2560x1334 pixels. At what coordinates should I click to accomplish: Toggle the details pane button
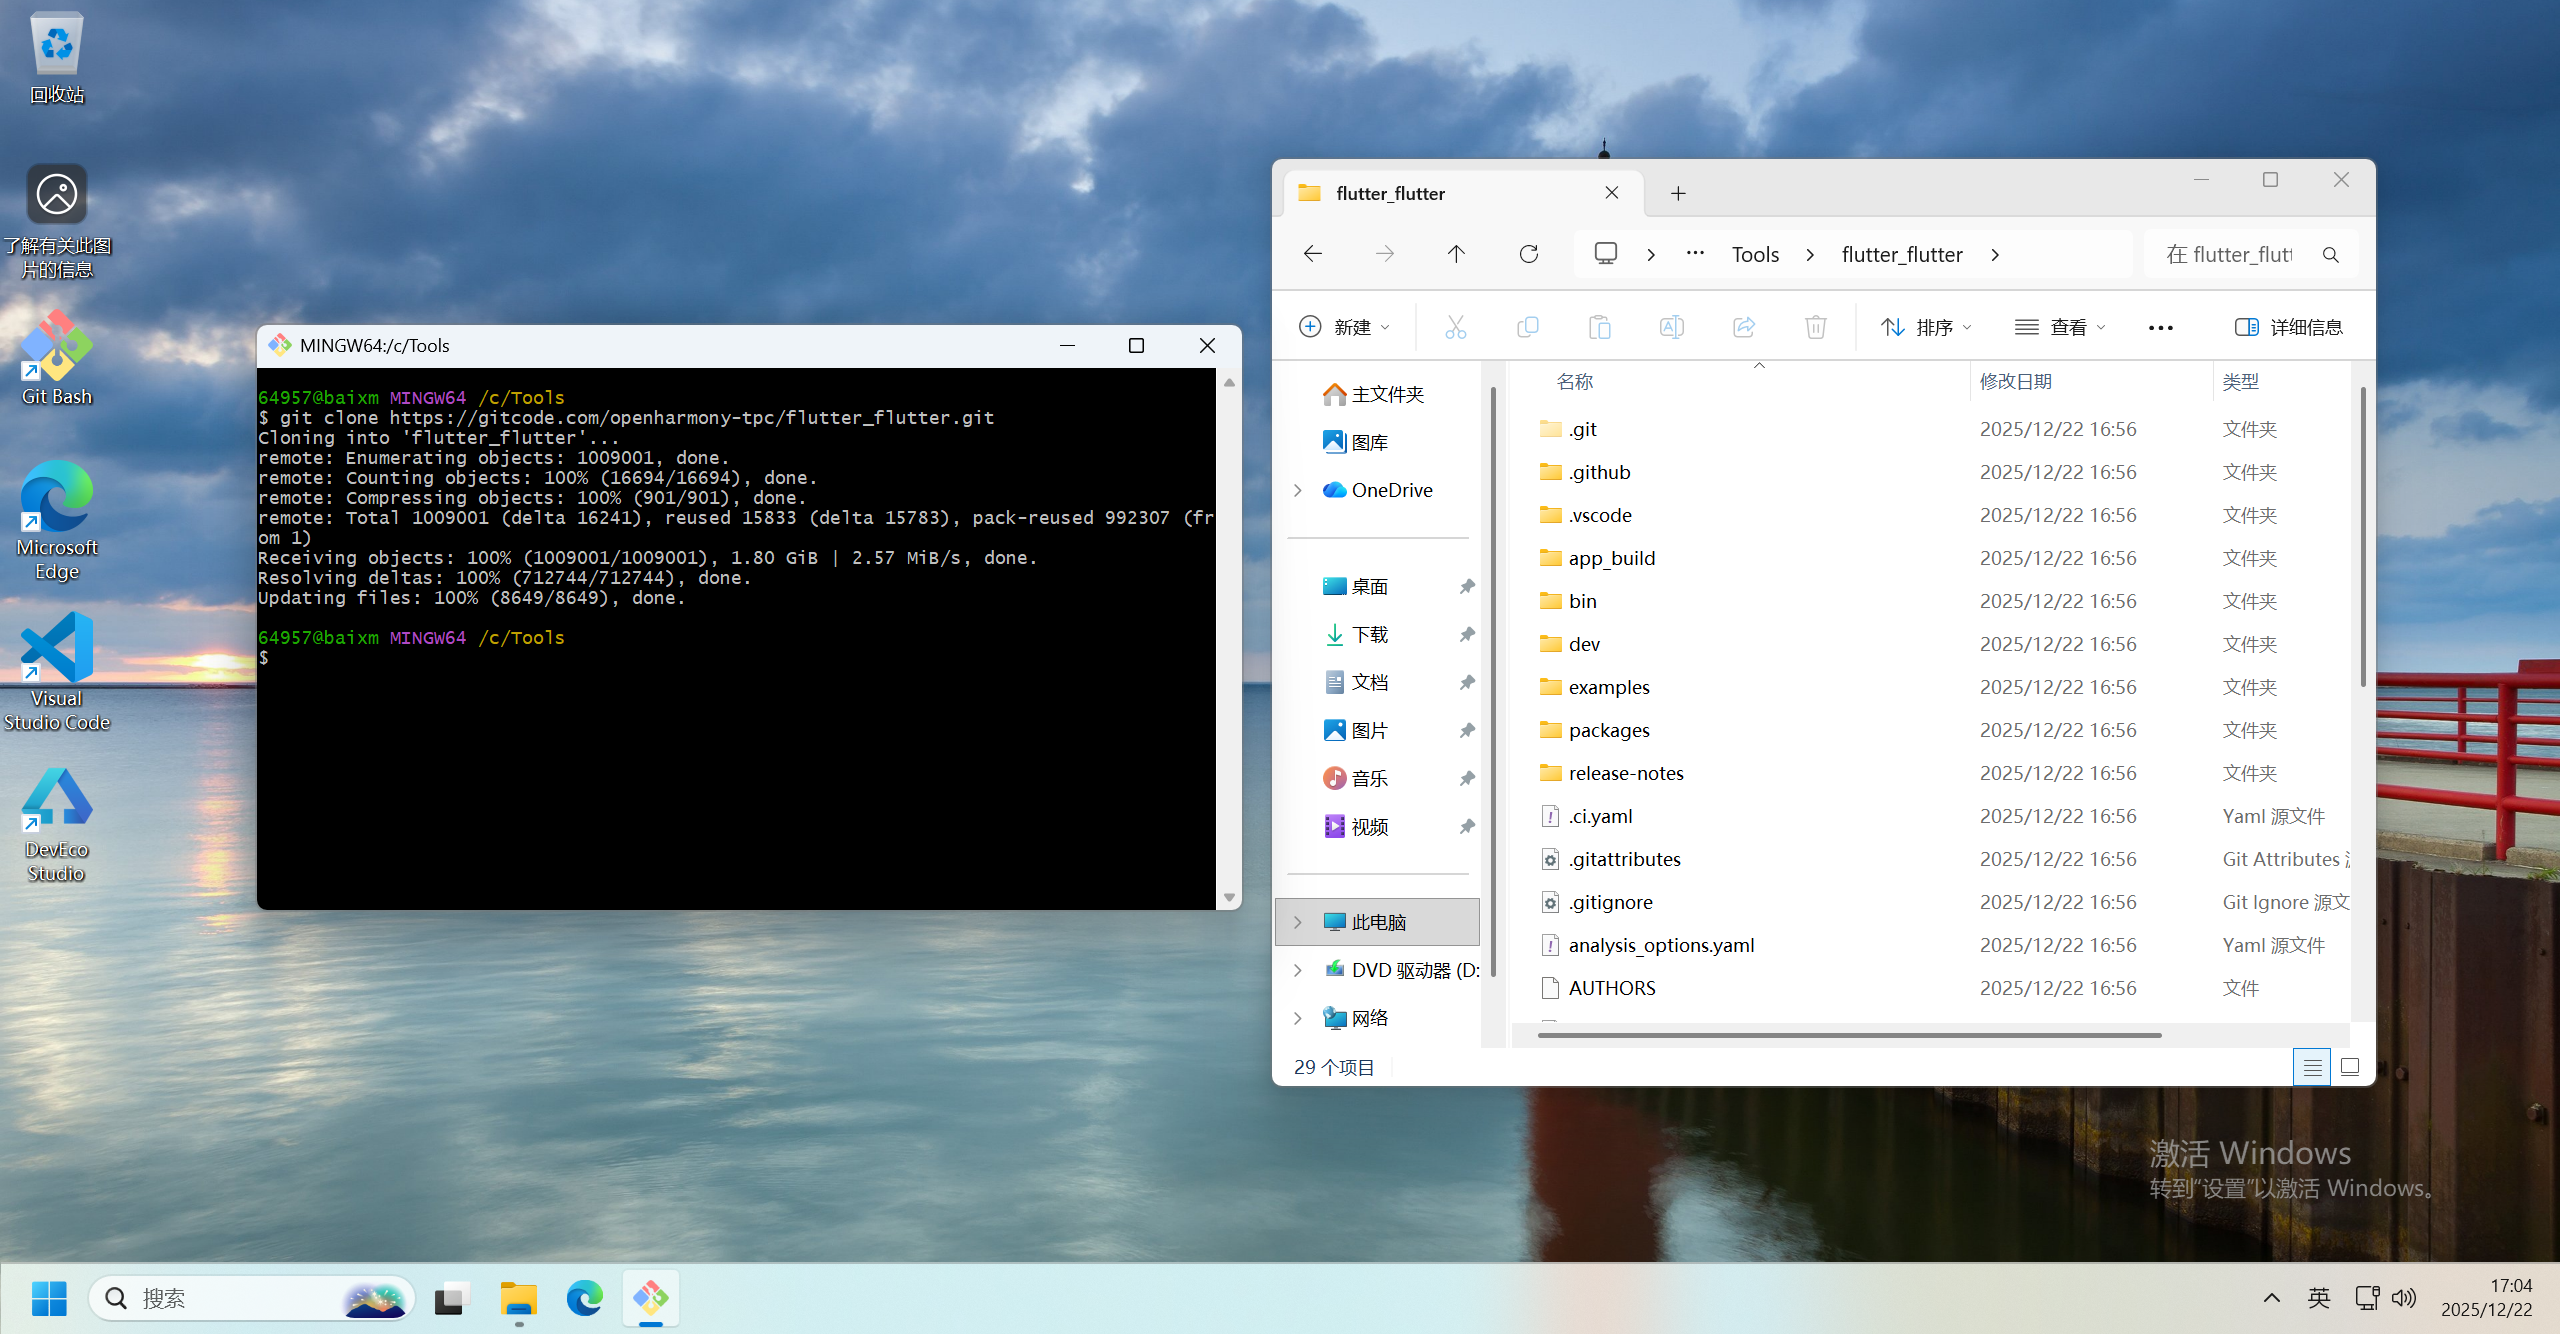pyautogui.click(x=2288, y=327)
